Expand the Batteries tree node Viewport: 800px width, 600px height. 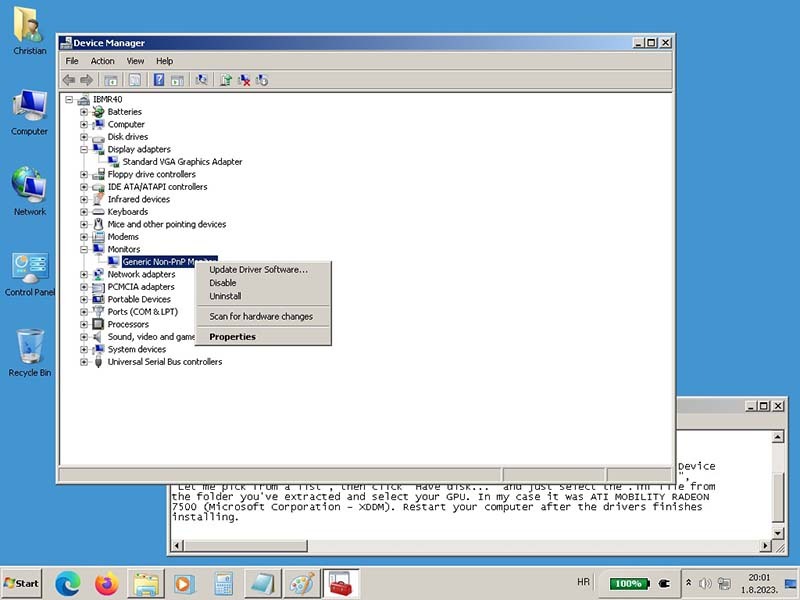tap(84, 112)
